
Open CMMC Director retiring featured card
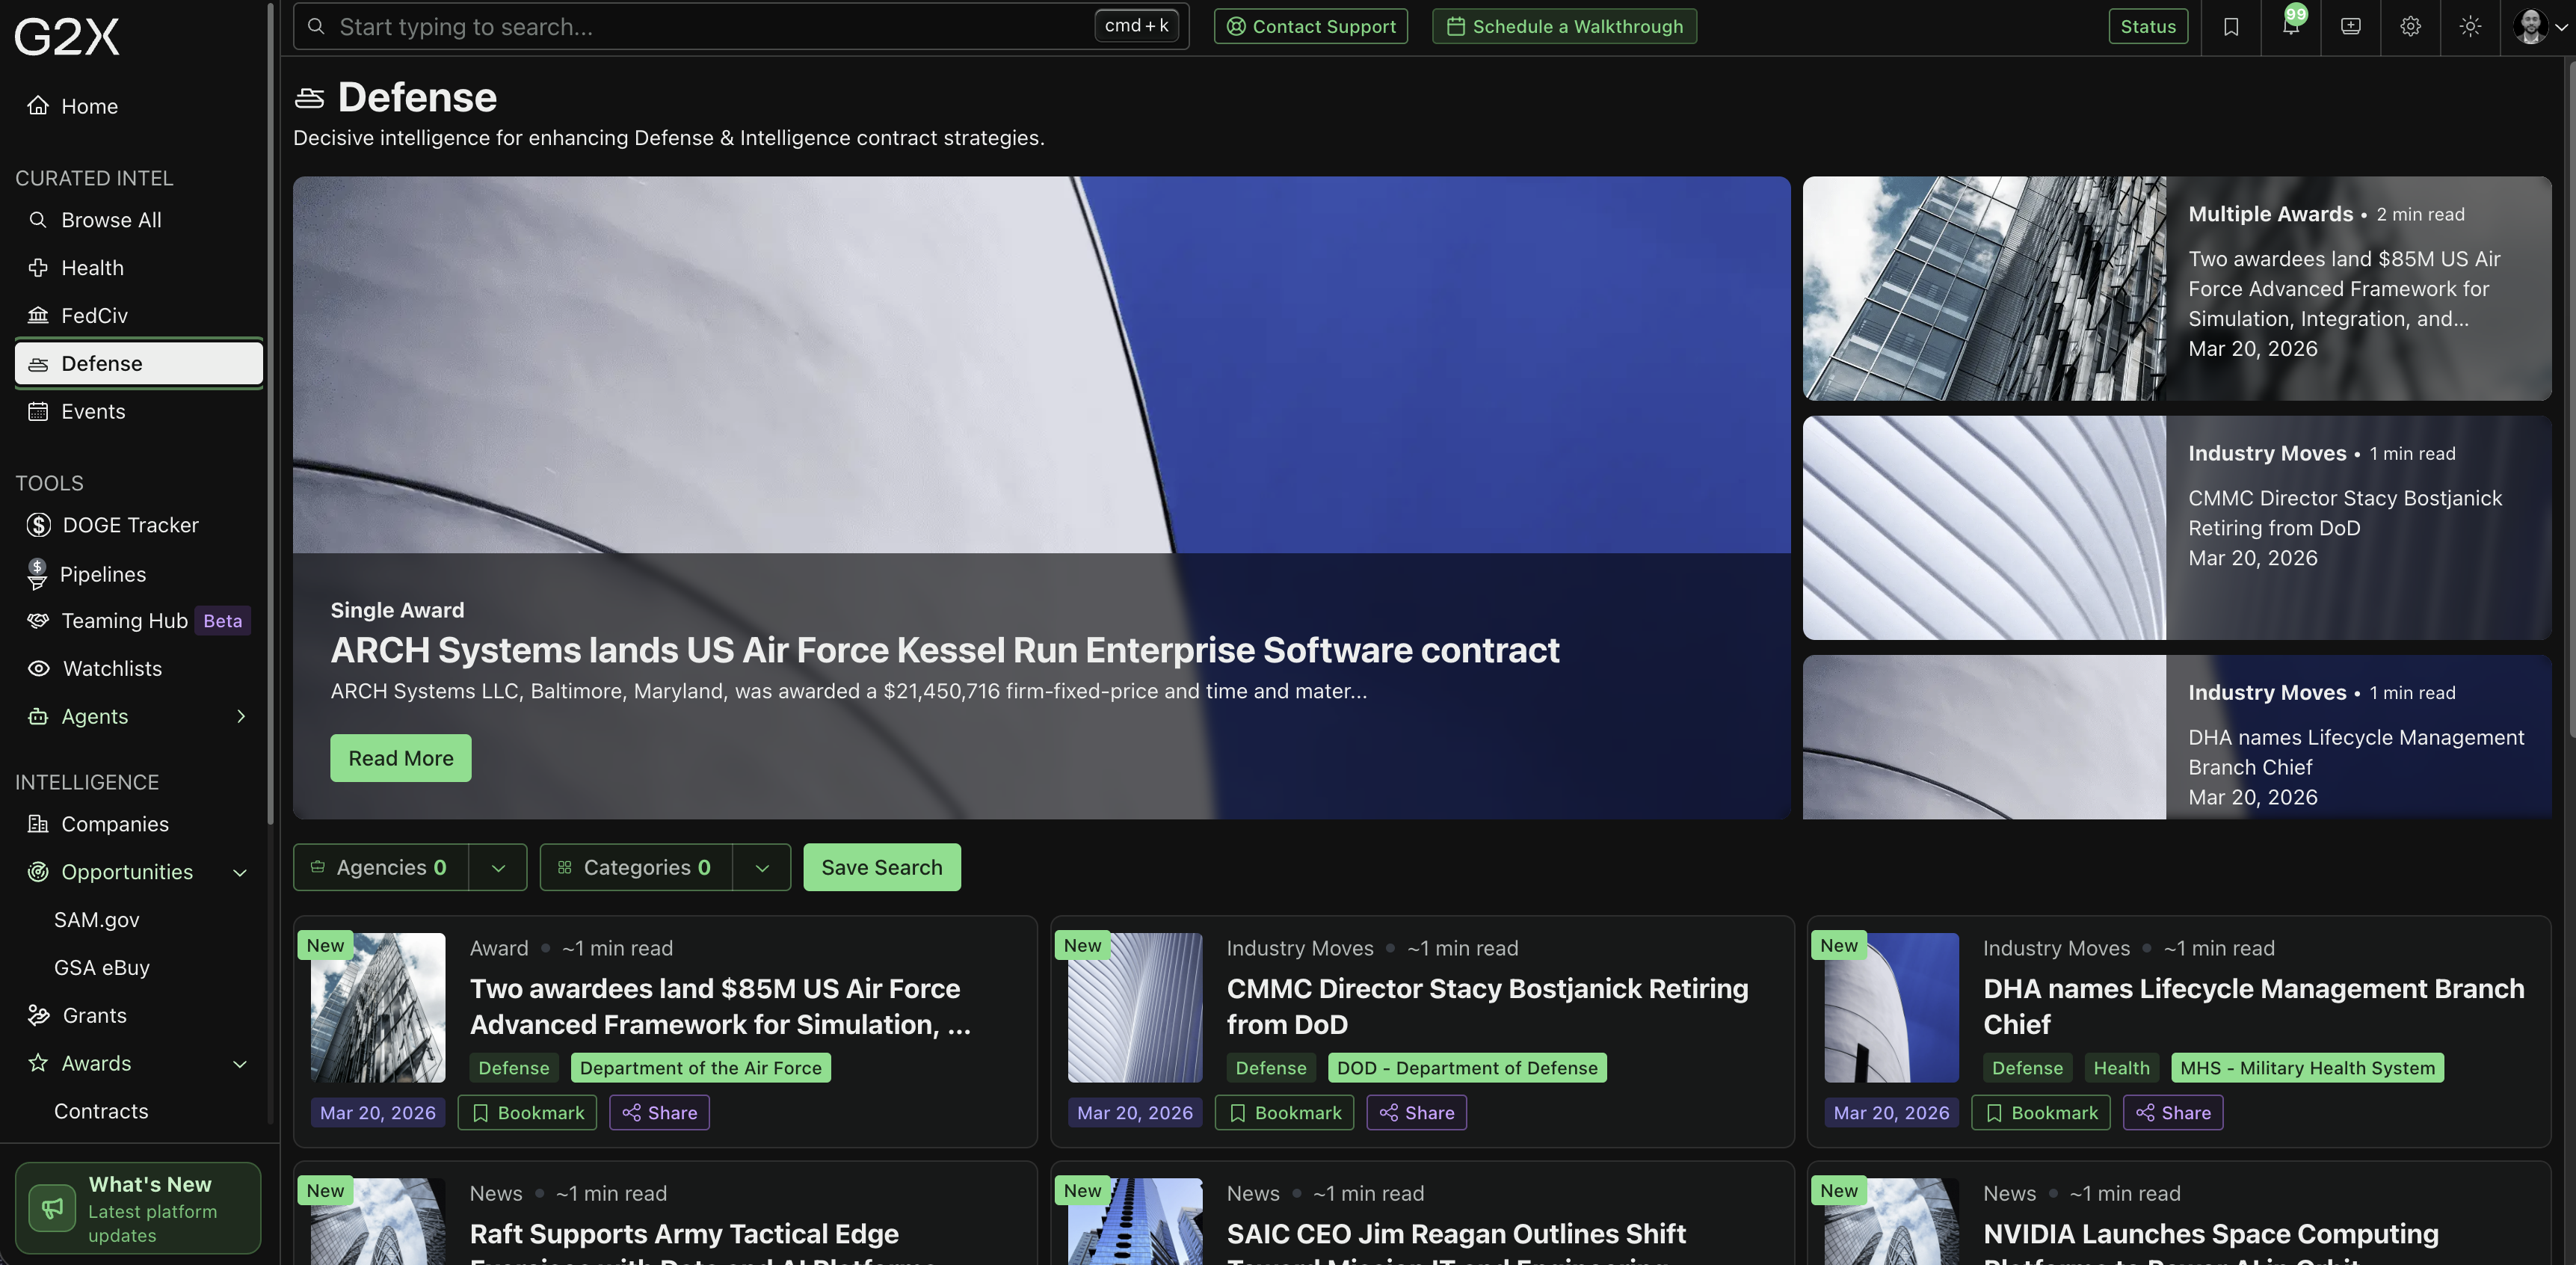coord(2177,528)
